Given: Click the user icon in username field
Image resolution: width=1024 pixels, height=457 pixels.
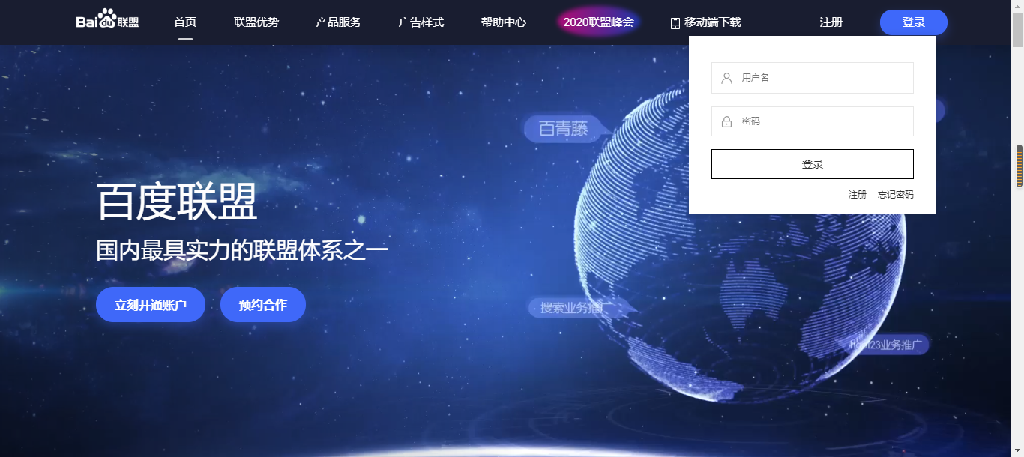Looking at the screenshot, I should [726, 78].
